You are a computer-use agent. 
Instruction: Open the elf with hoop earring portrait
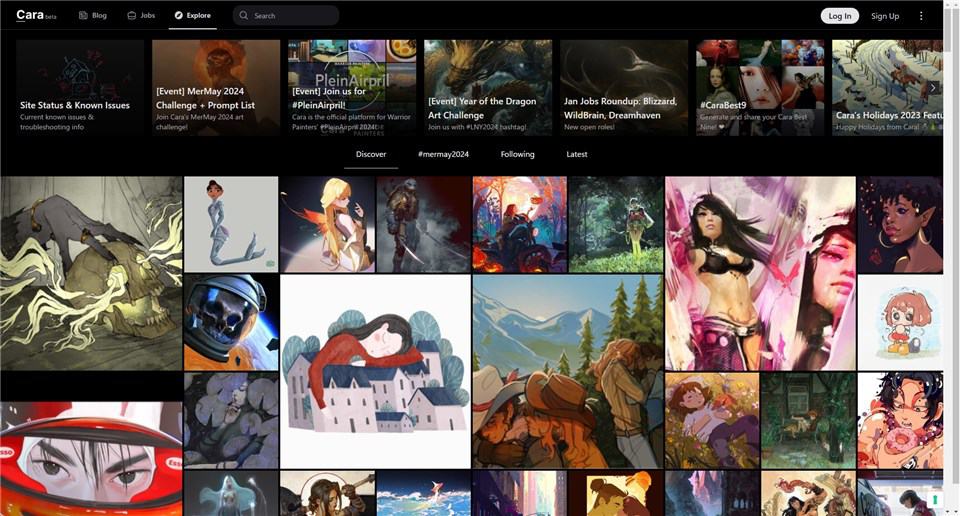point(900,225)
